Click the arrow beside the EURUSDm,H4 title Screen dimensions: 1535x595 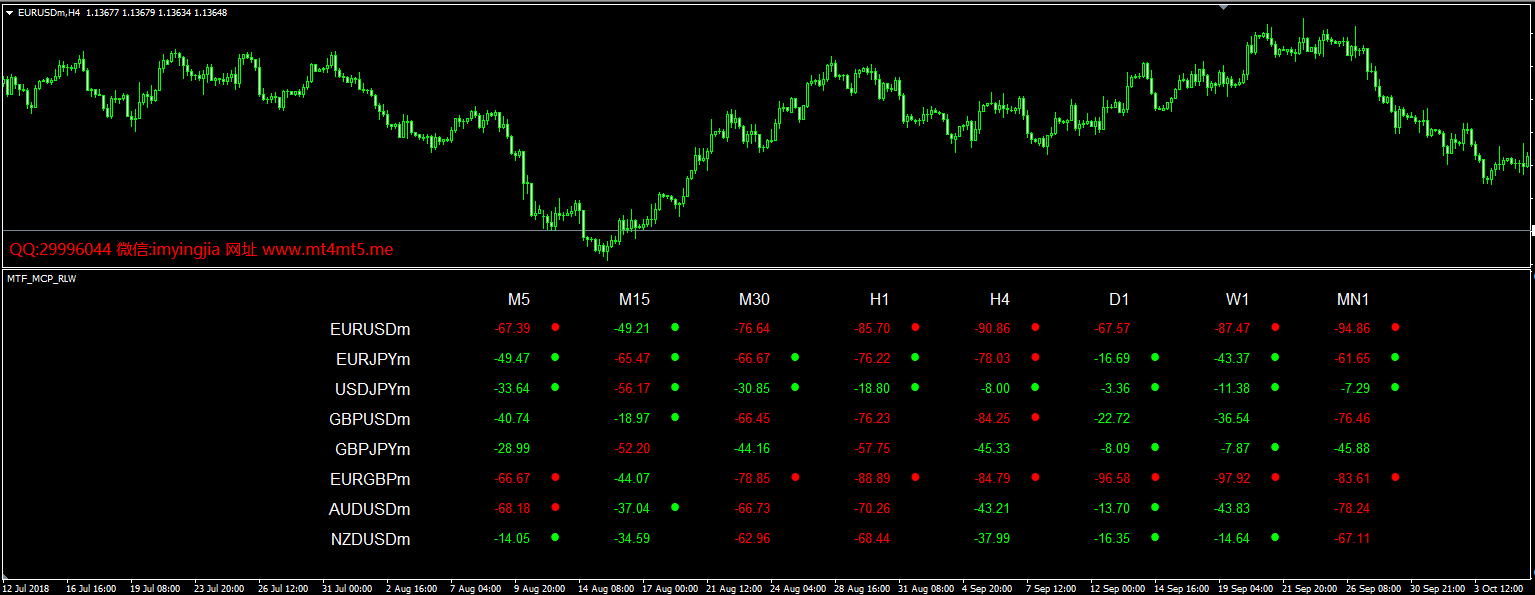(x=10, y=12)
